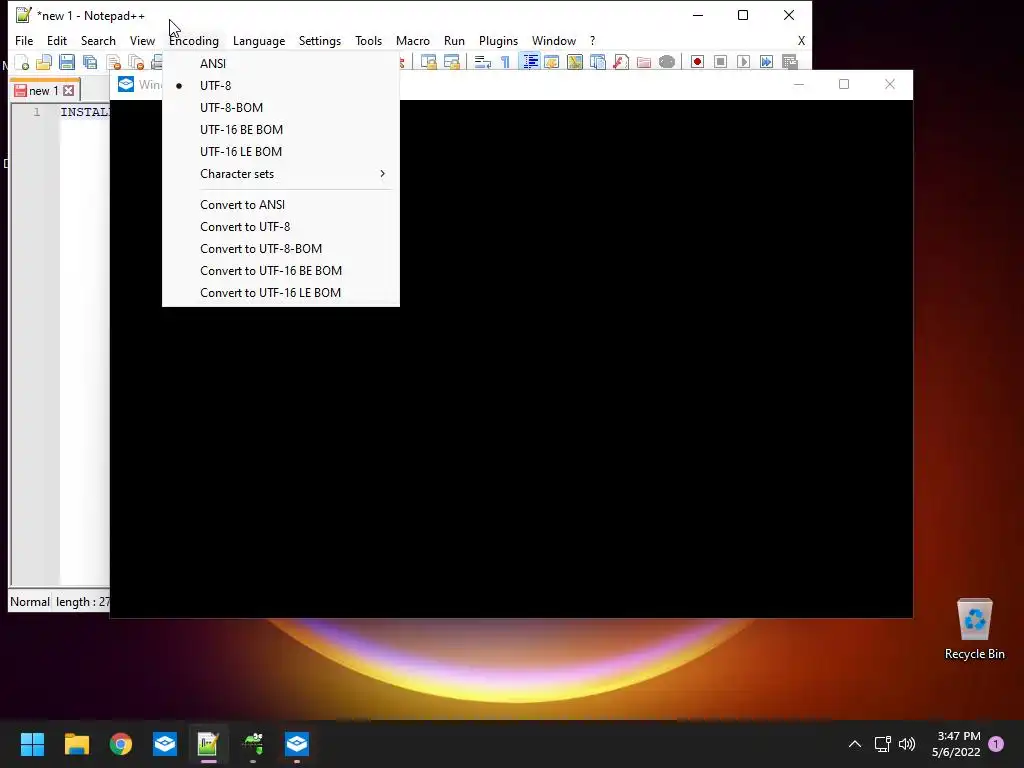1024x768 pixels.
Task: Show hidden tray icons chevron
Action: [854, 744]
